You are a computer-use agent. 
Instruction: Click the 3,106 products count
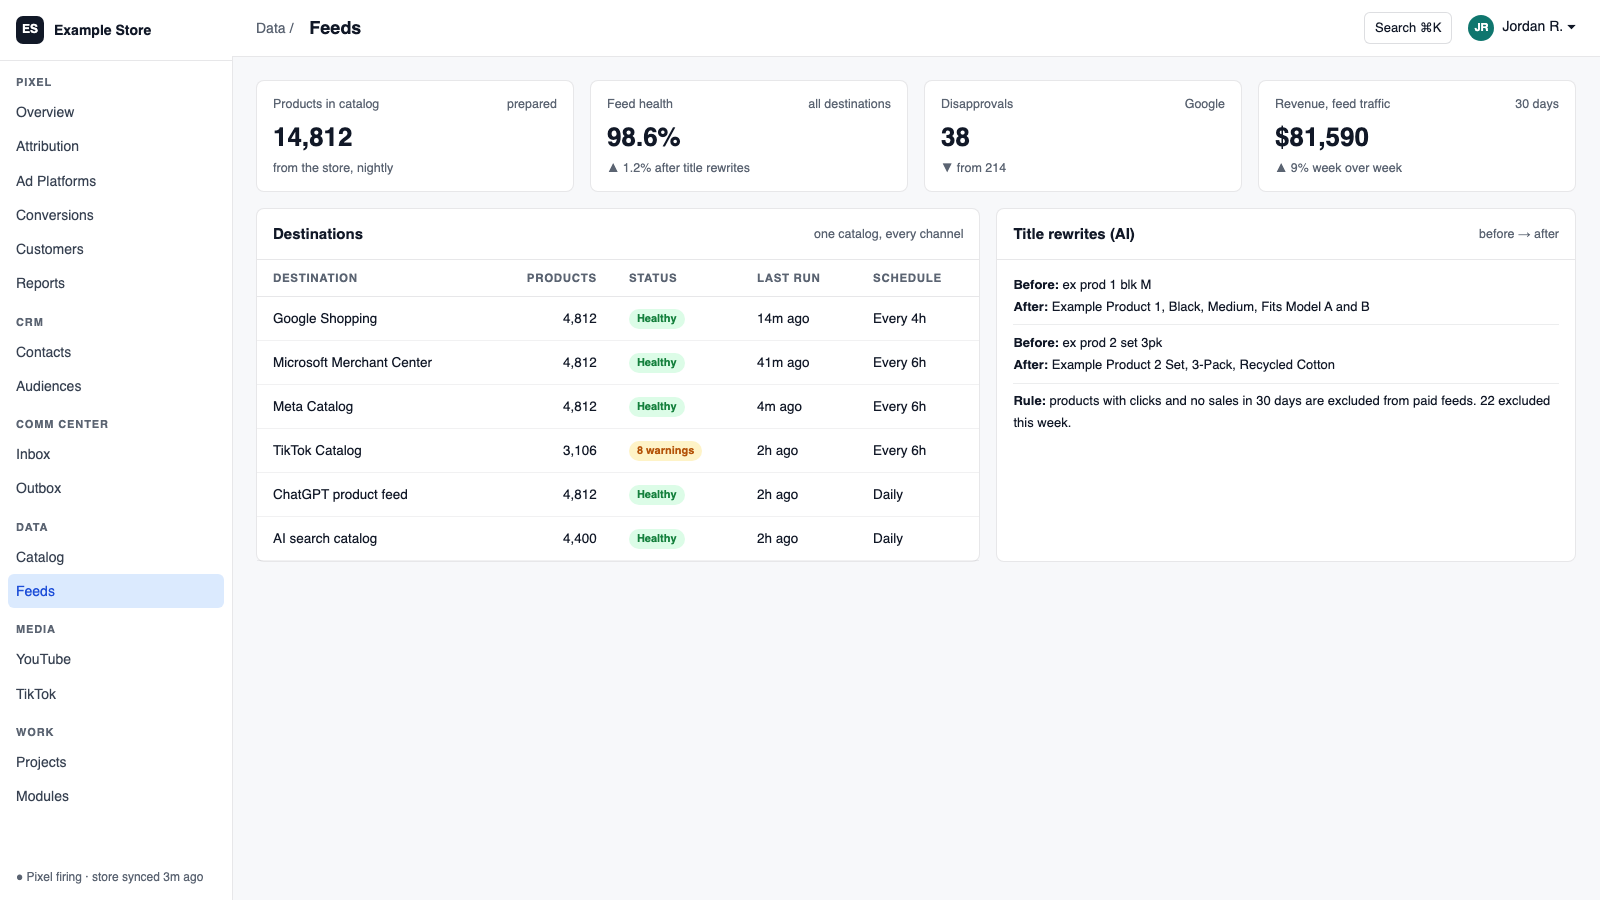click(x=580, y=451)
